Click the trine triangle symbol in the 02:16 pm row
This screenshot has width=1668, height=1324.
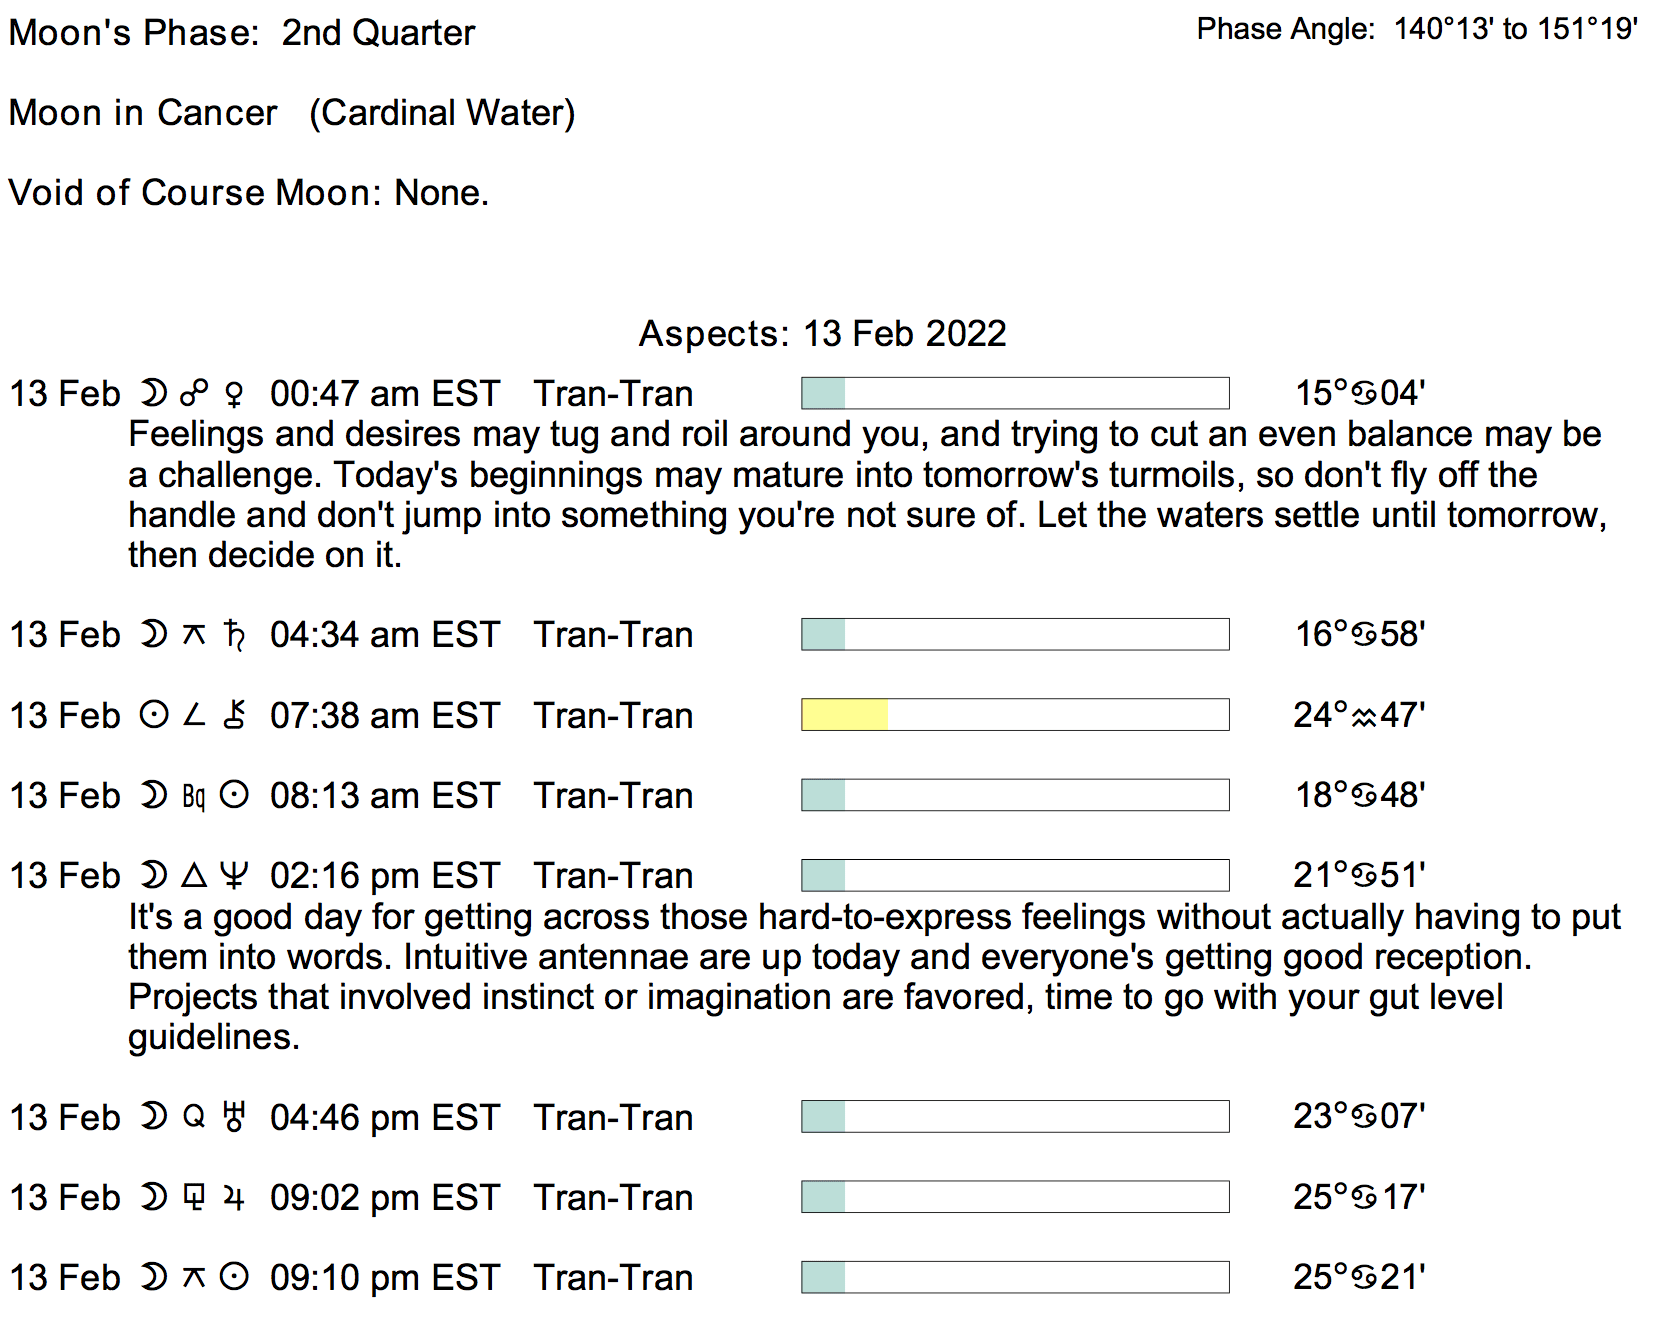pyautogui.click(x=194, y=876)
